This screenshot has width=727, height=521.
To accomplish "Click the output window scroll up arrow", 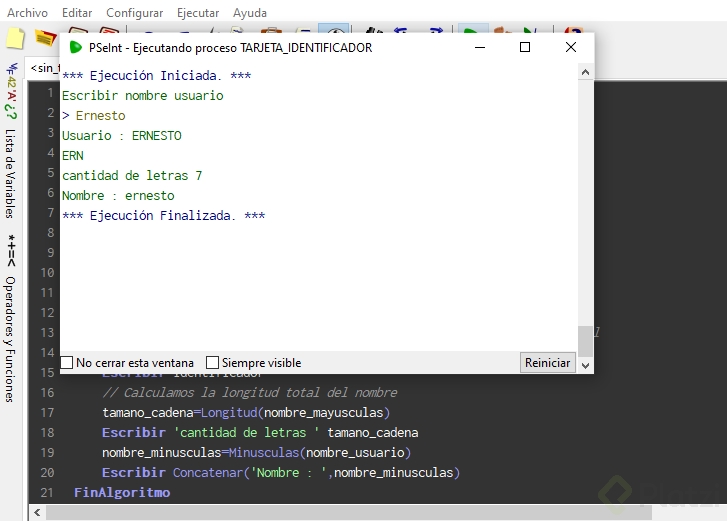I will point(585,72).
